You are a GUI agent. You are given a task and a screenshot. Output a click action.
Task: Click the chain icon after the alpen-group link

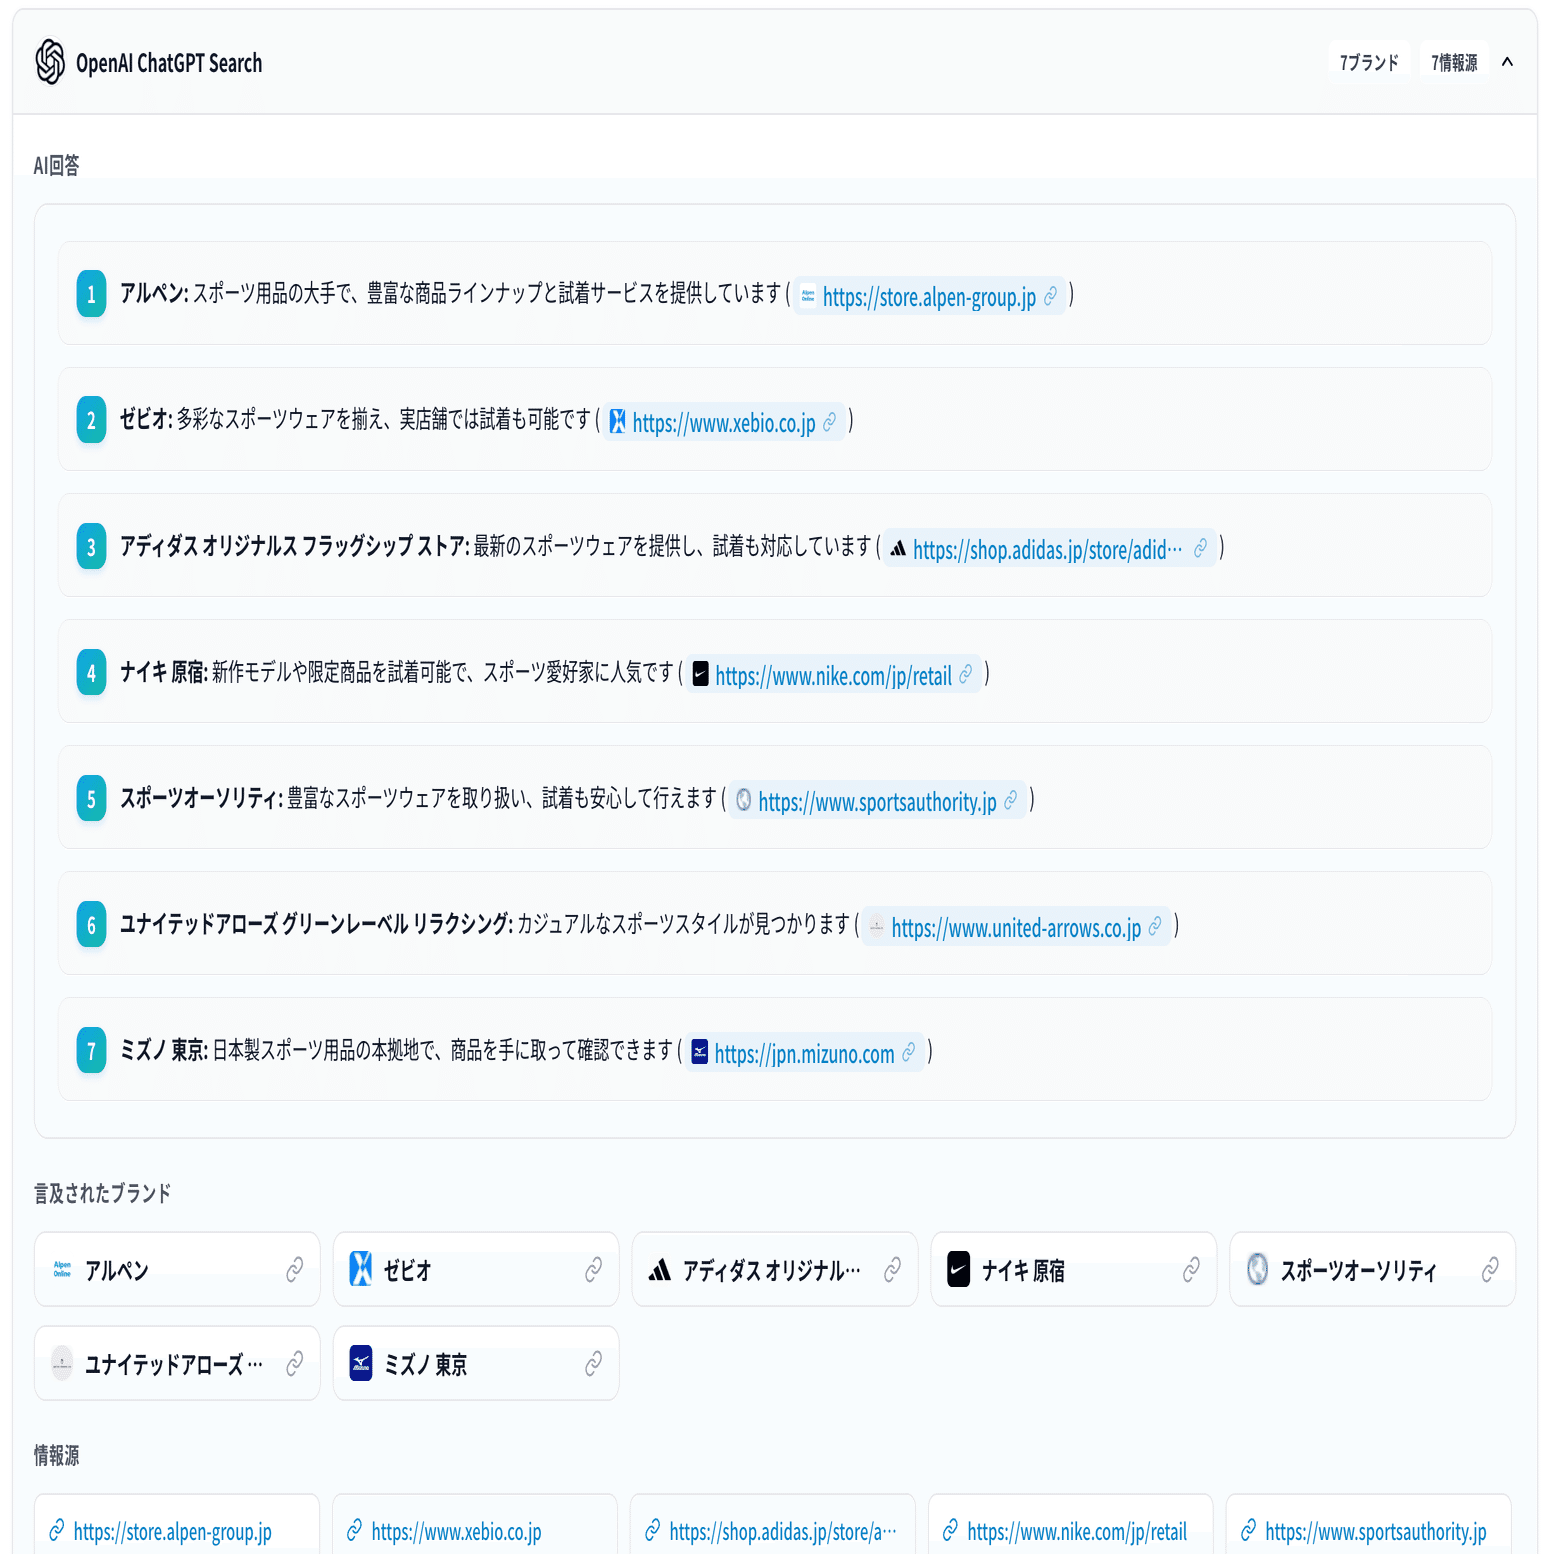pyautogui.click(x=1050, y=297)
